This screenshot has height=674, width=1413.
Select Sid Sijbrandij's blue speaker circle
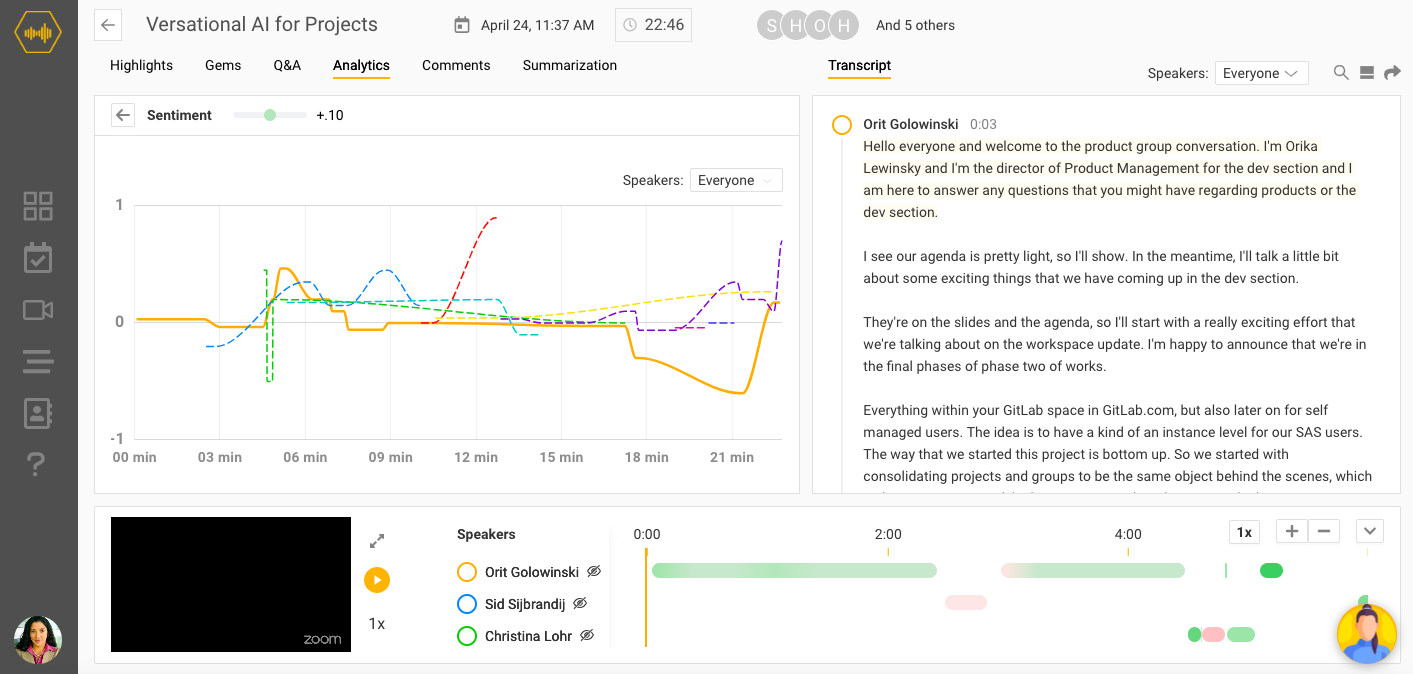[x=467, y=604]
